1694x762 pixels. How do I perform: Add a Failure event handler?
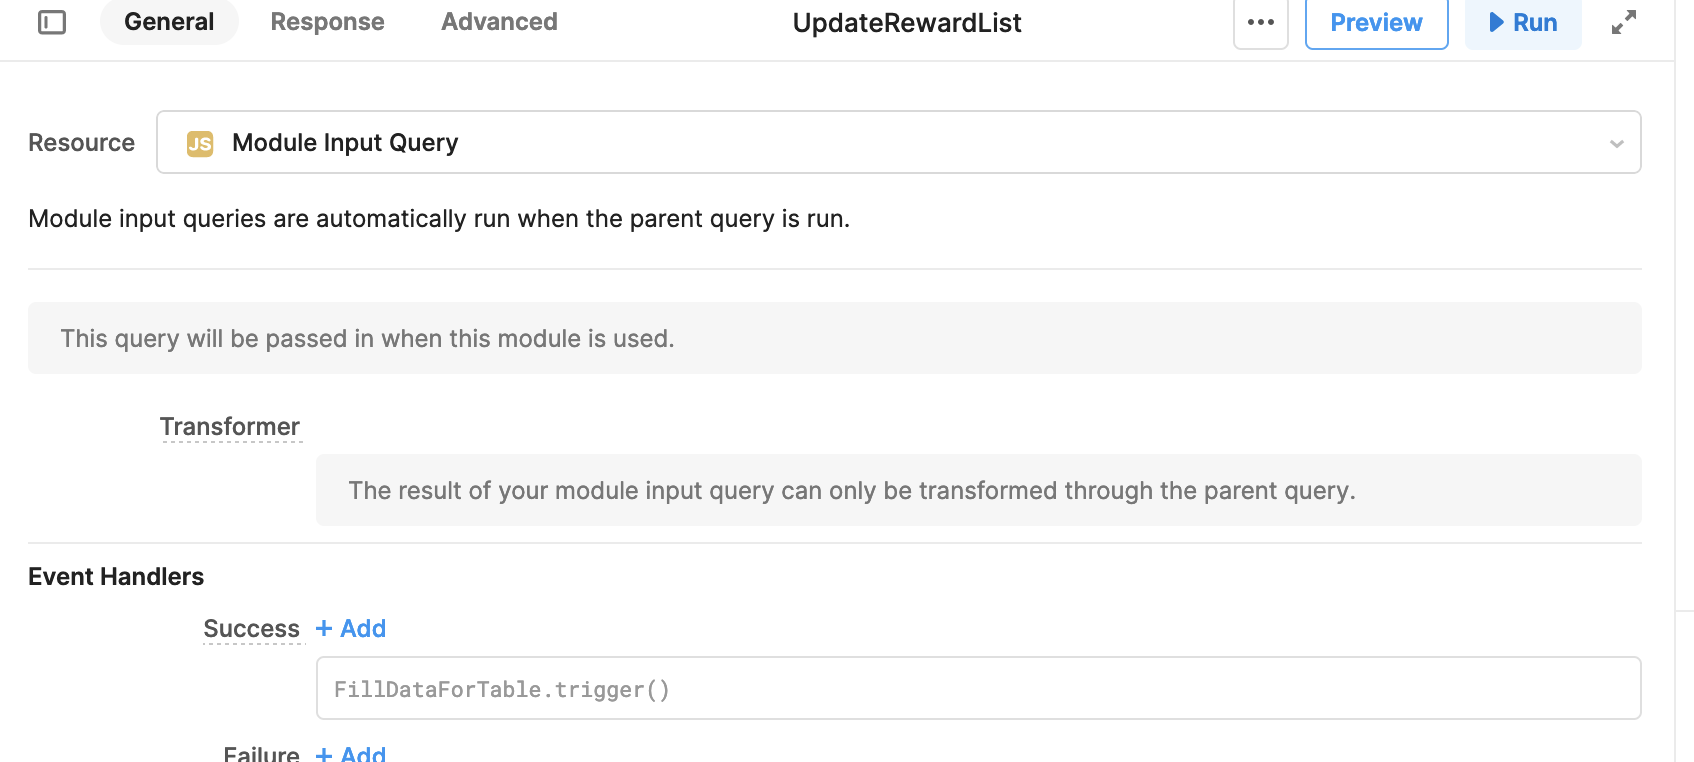[x=351, y=753]
